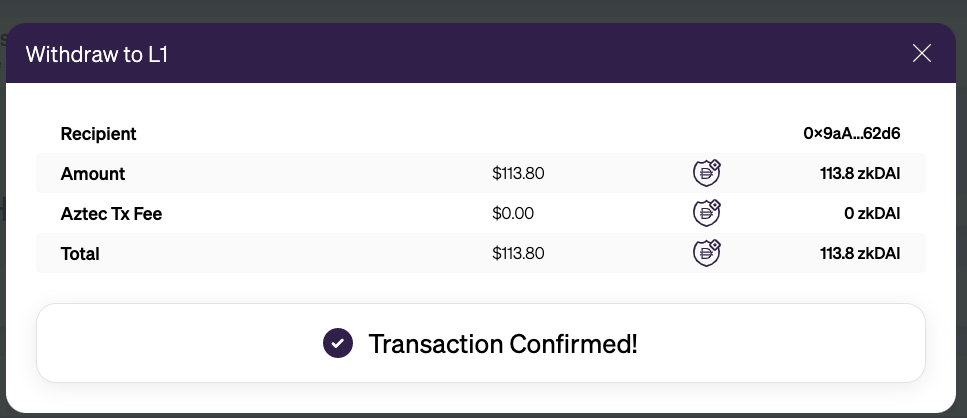The height and width of the screenshot is (418, 967).
Task: Select the Aztec Tx Fee label
Action: point(111,214)
